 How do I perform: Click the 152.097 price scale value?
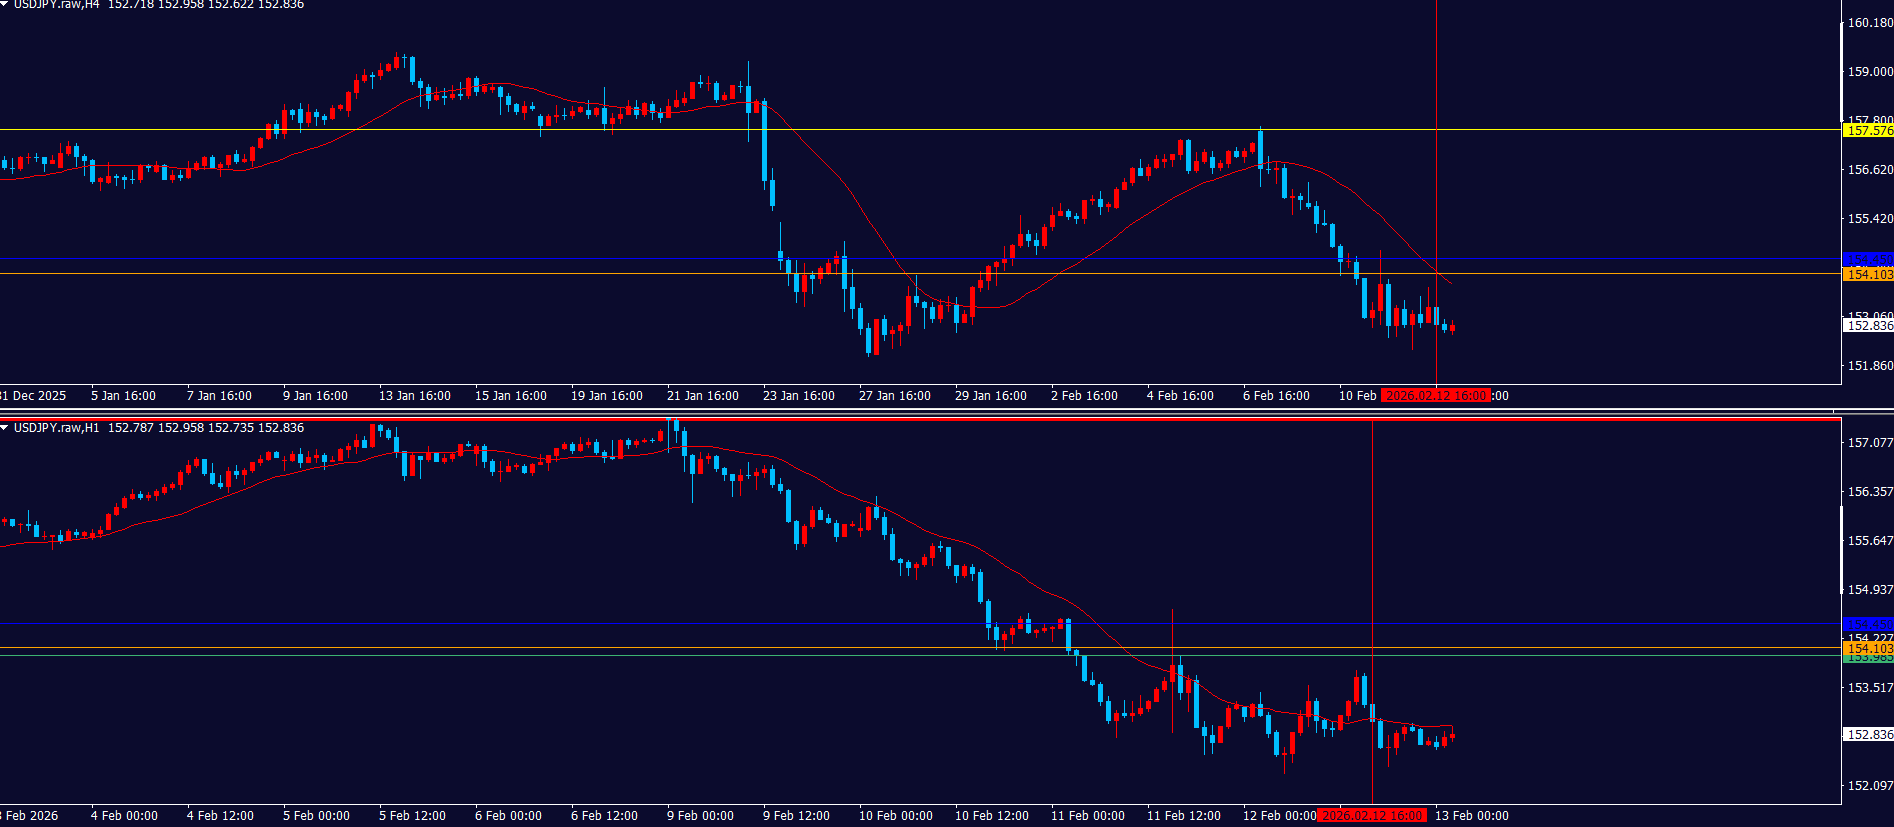1869,786
